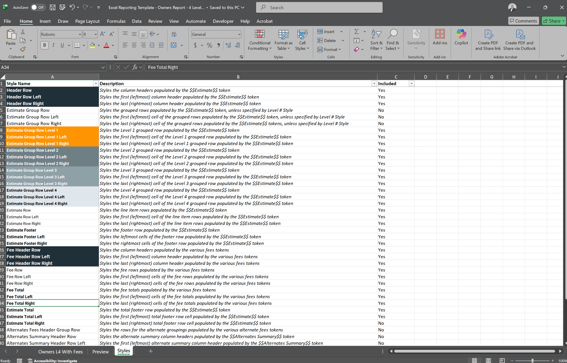Viewport: 567px width, 363px height.
Task: Open the Copilot button
Action: (x=461, y=38)
